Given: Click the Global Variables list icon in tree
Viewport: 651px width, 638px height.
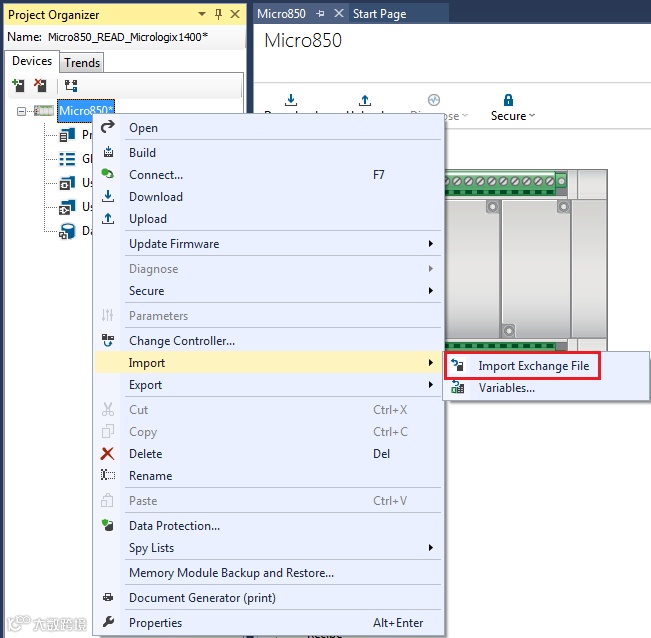Looking at the screenshot, I should tap(67, 159).
